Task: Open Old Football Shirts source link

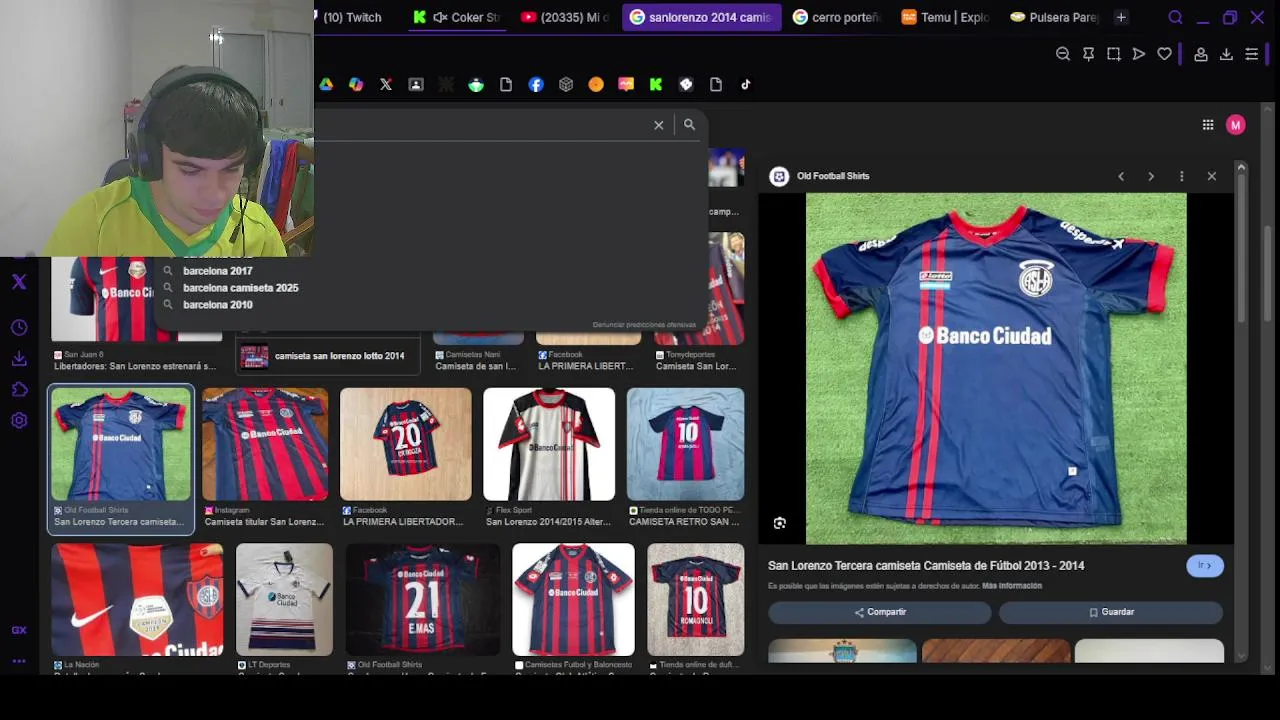Action: [x=832, y=176]
